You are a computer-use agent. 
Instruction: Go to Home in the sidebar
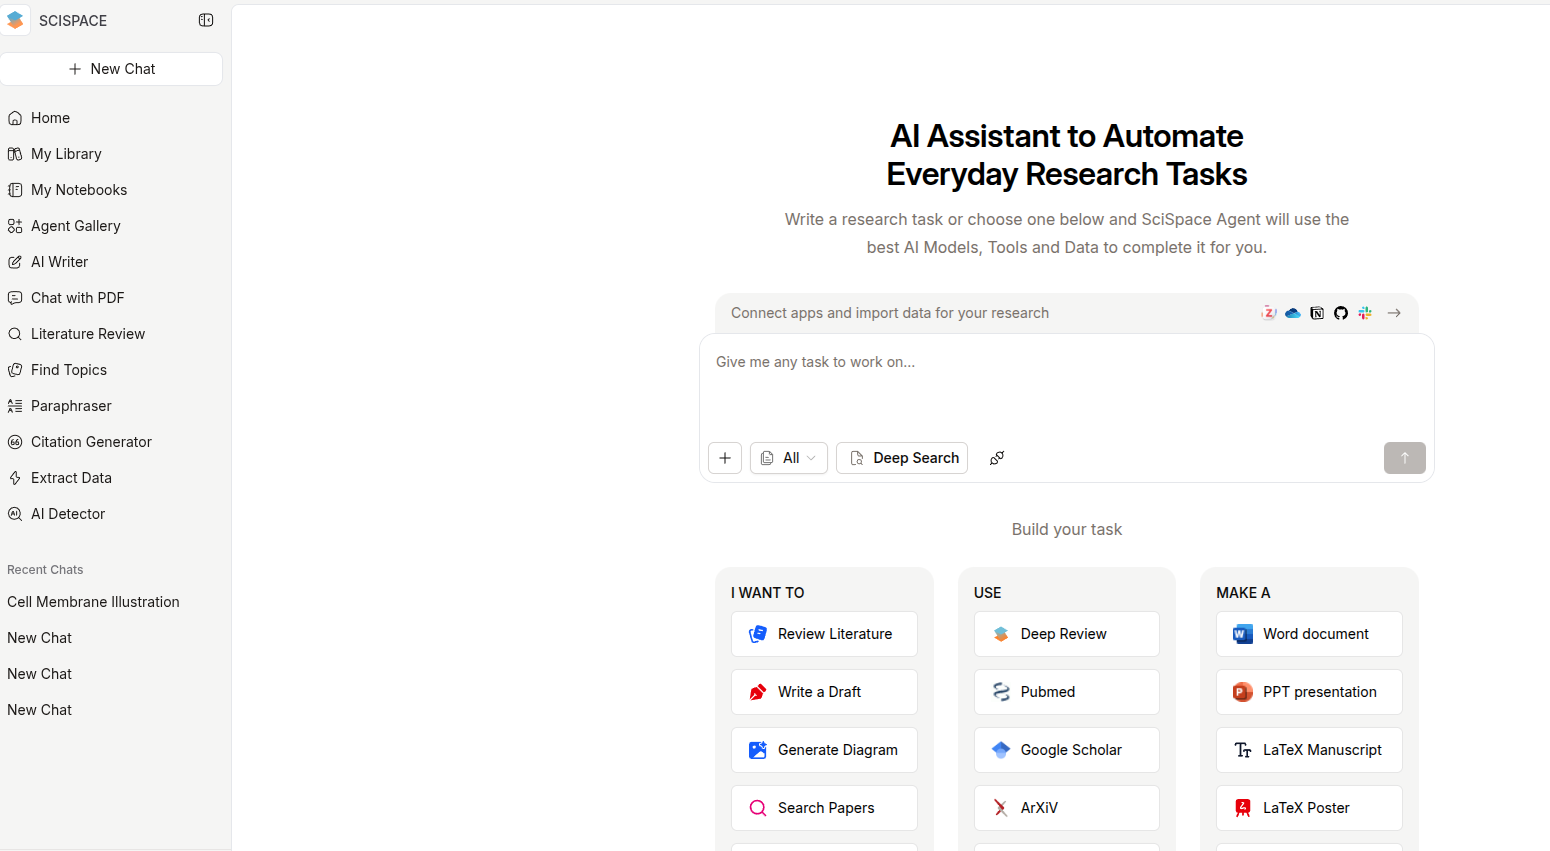click(50, 118)
